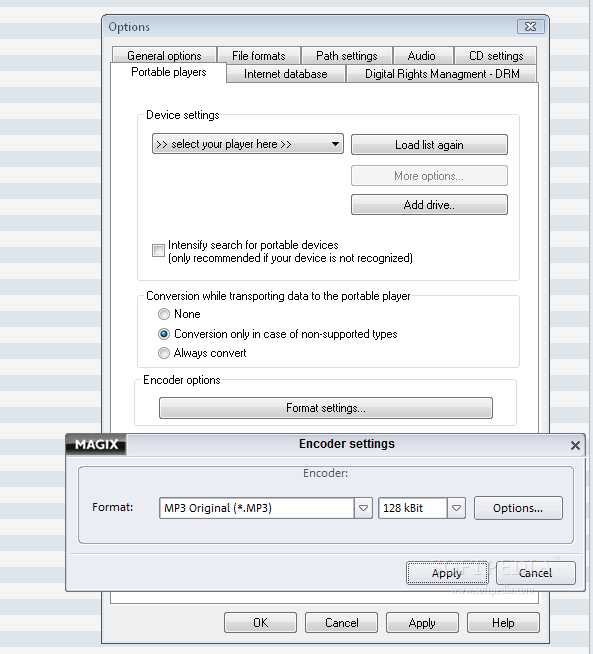Click the MP3 Original (*.MP3) format field
This screenshot has width=593, height=654.
257,508
